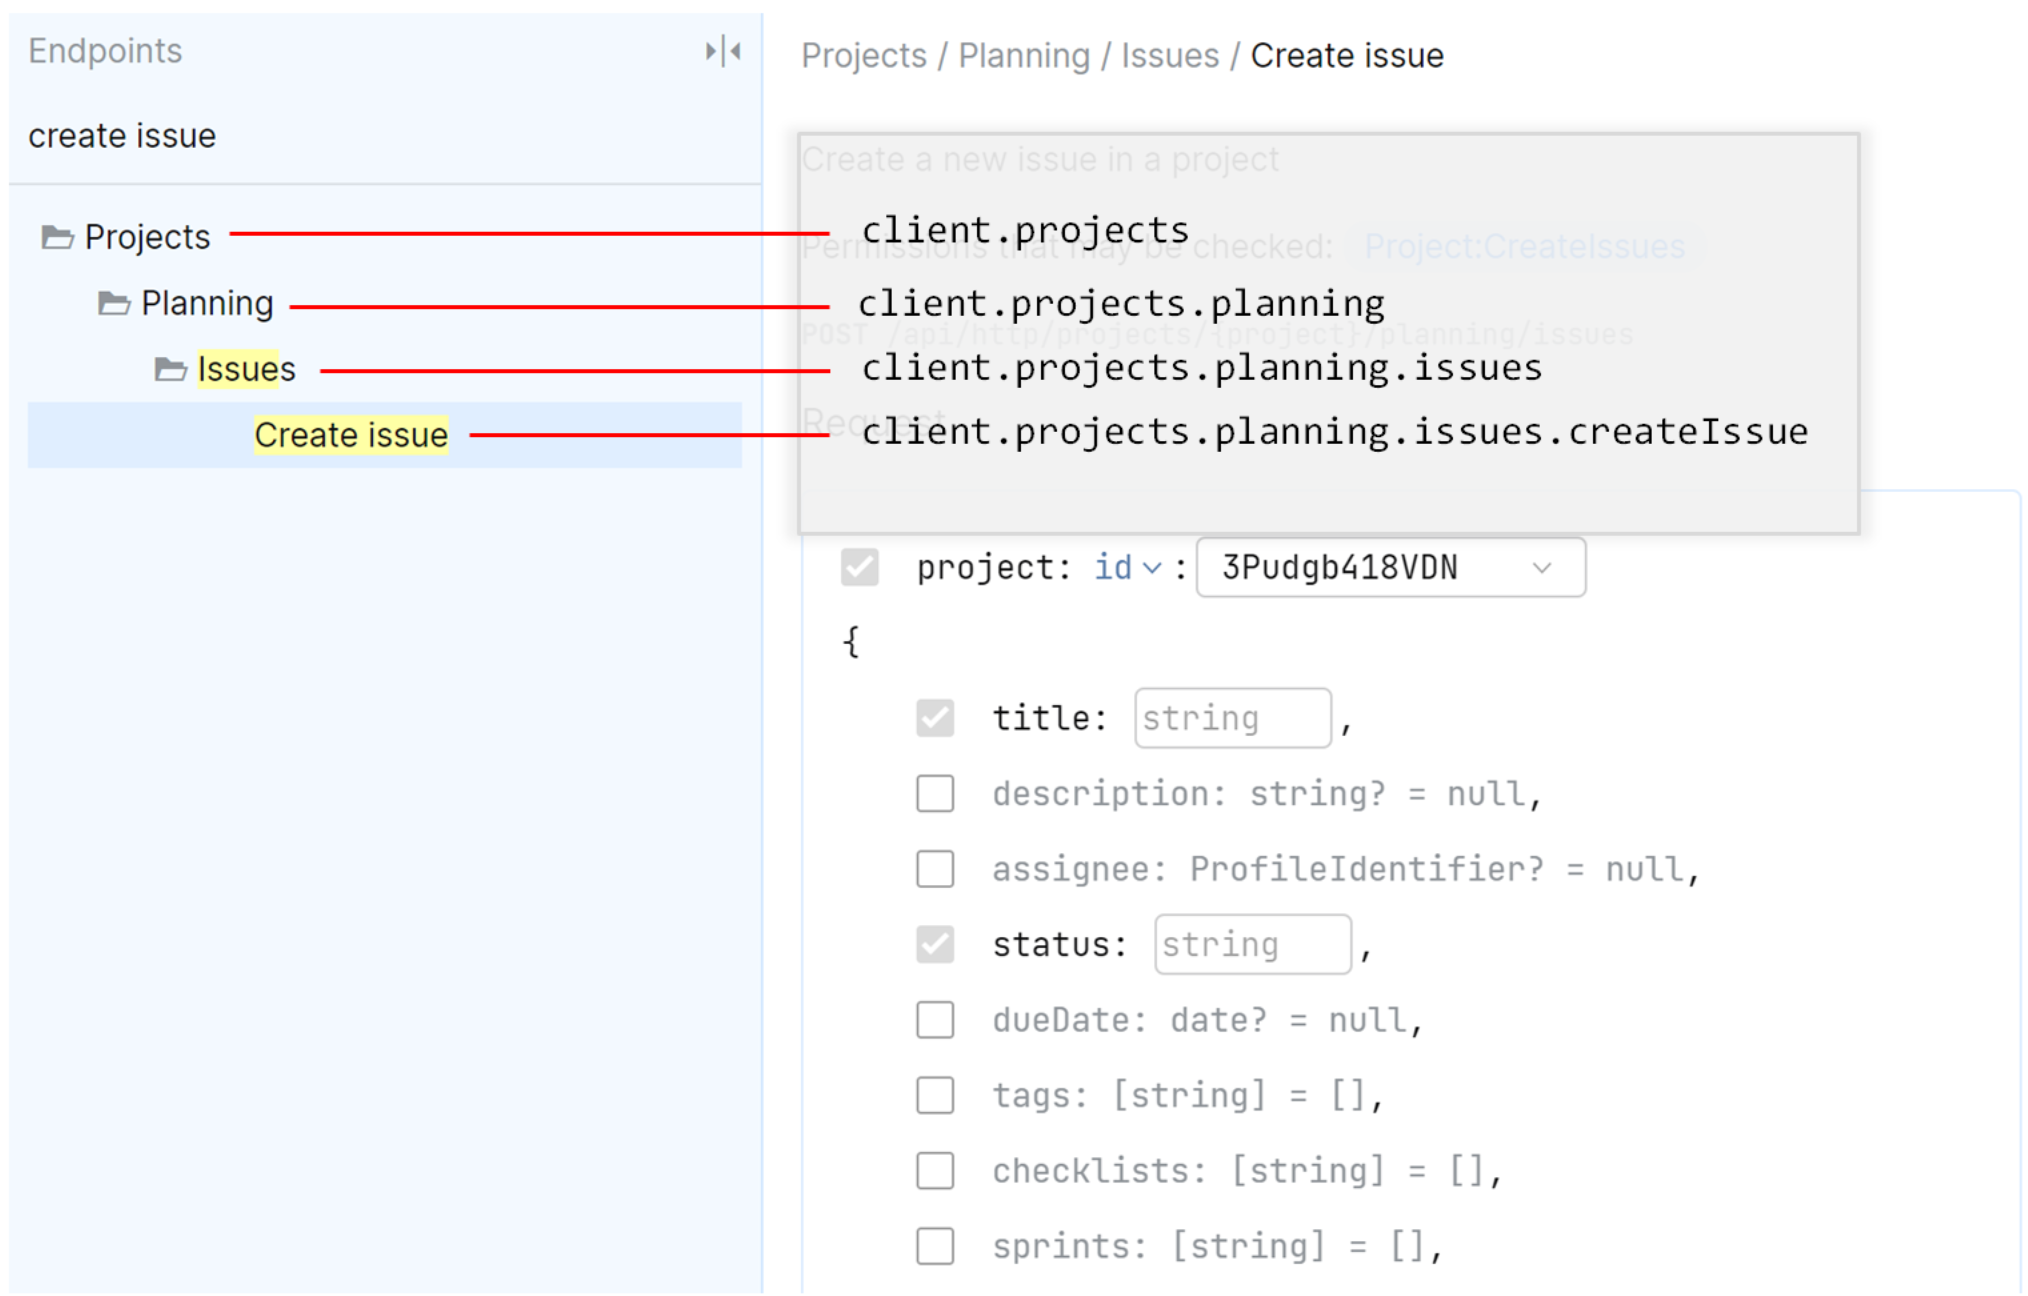This screenshot has height=1296, width=2028.
Task: Enable the checklists field checkbox
Action: pyautogui.click(x=934, y=1170)
